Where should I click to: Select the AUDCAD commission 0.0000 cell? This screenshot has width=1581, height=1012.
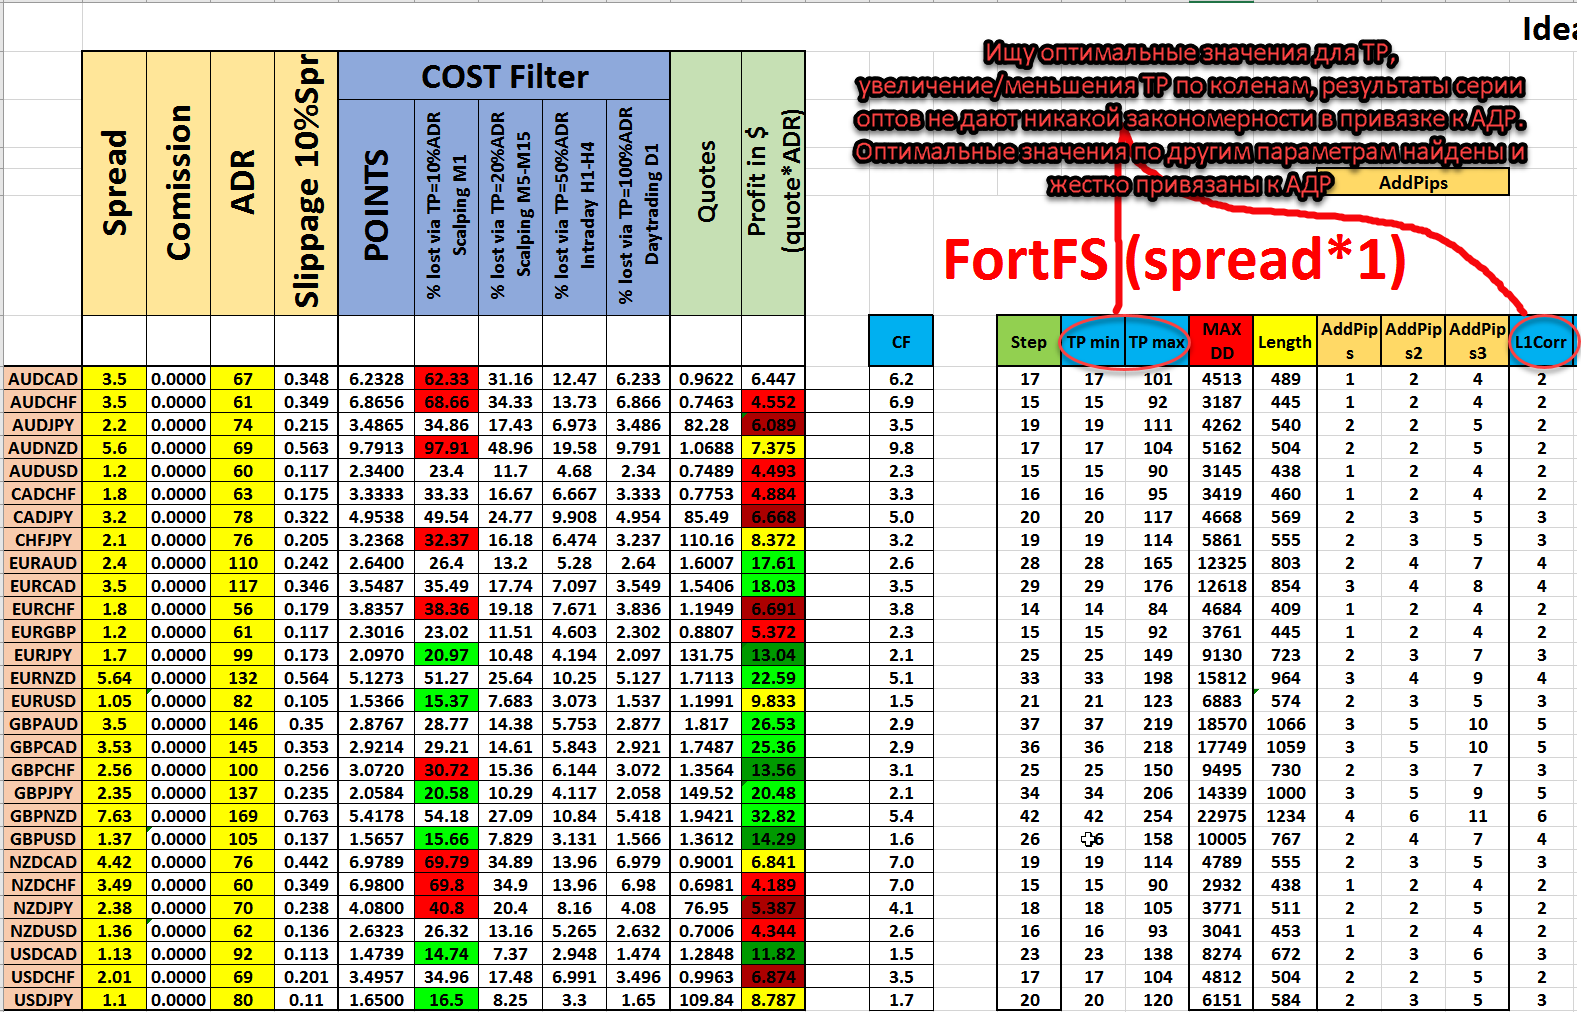178,379
